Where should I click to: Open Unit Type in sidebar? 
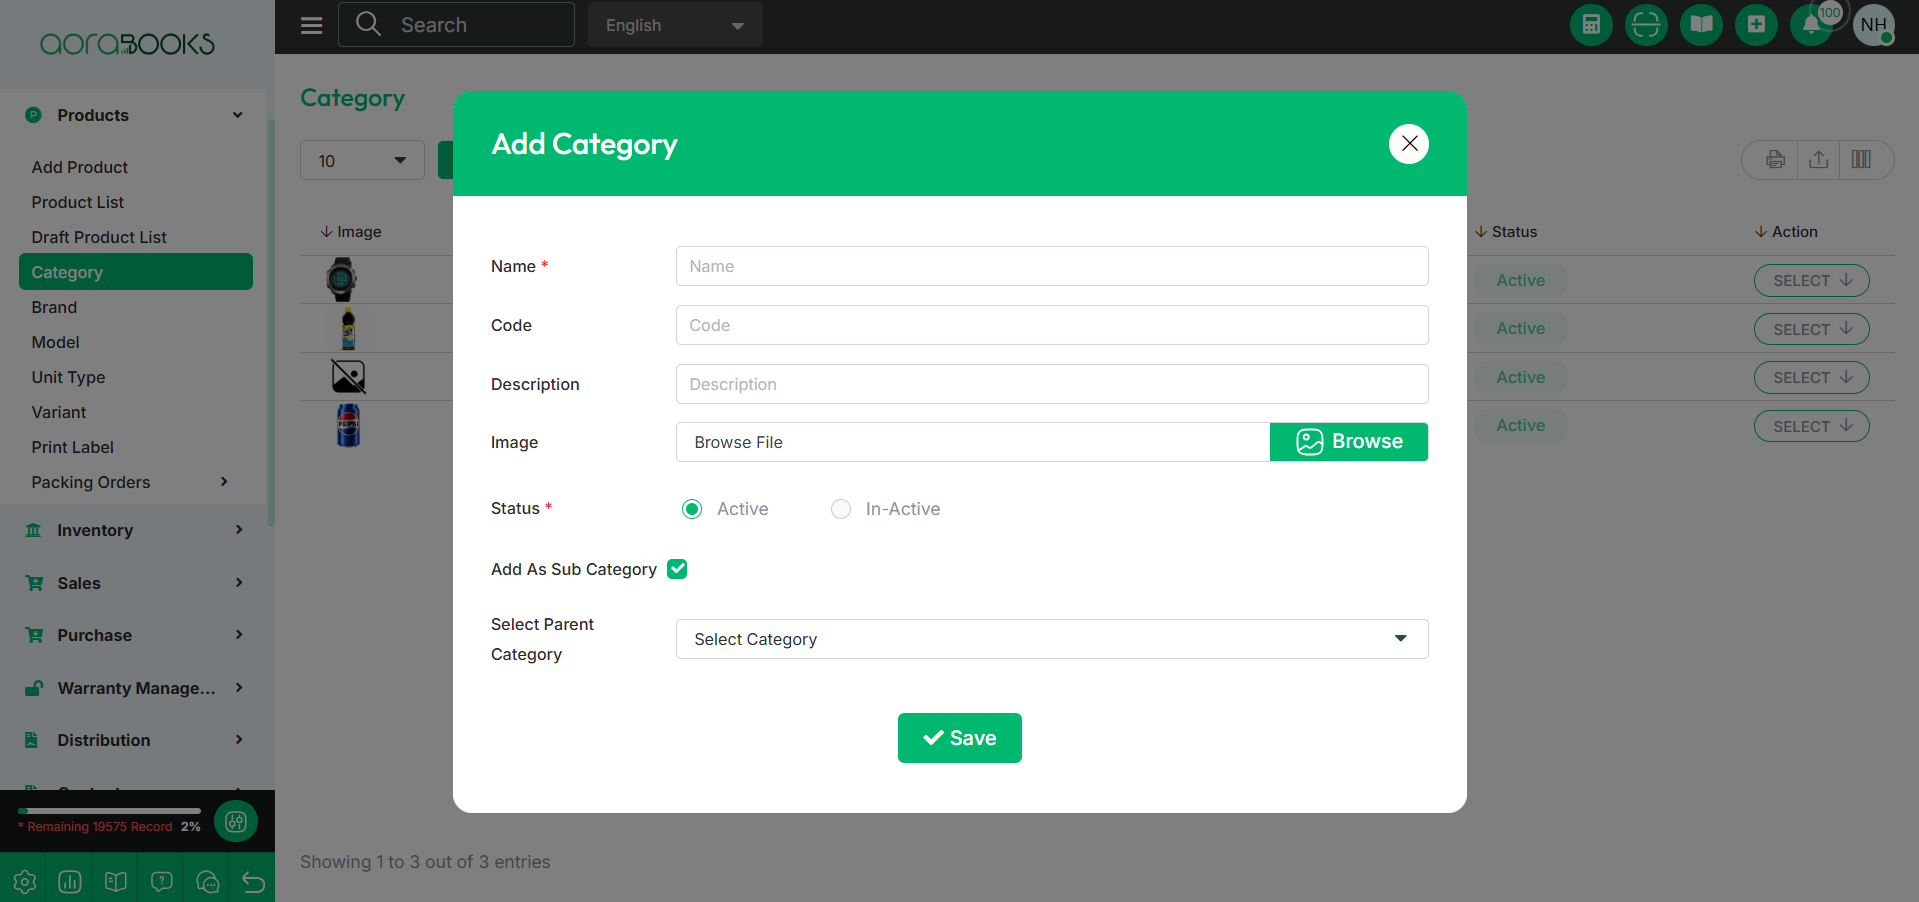[x=68, y=377]
